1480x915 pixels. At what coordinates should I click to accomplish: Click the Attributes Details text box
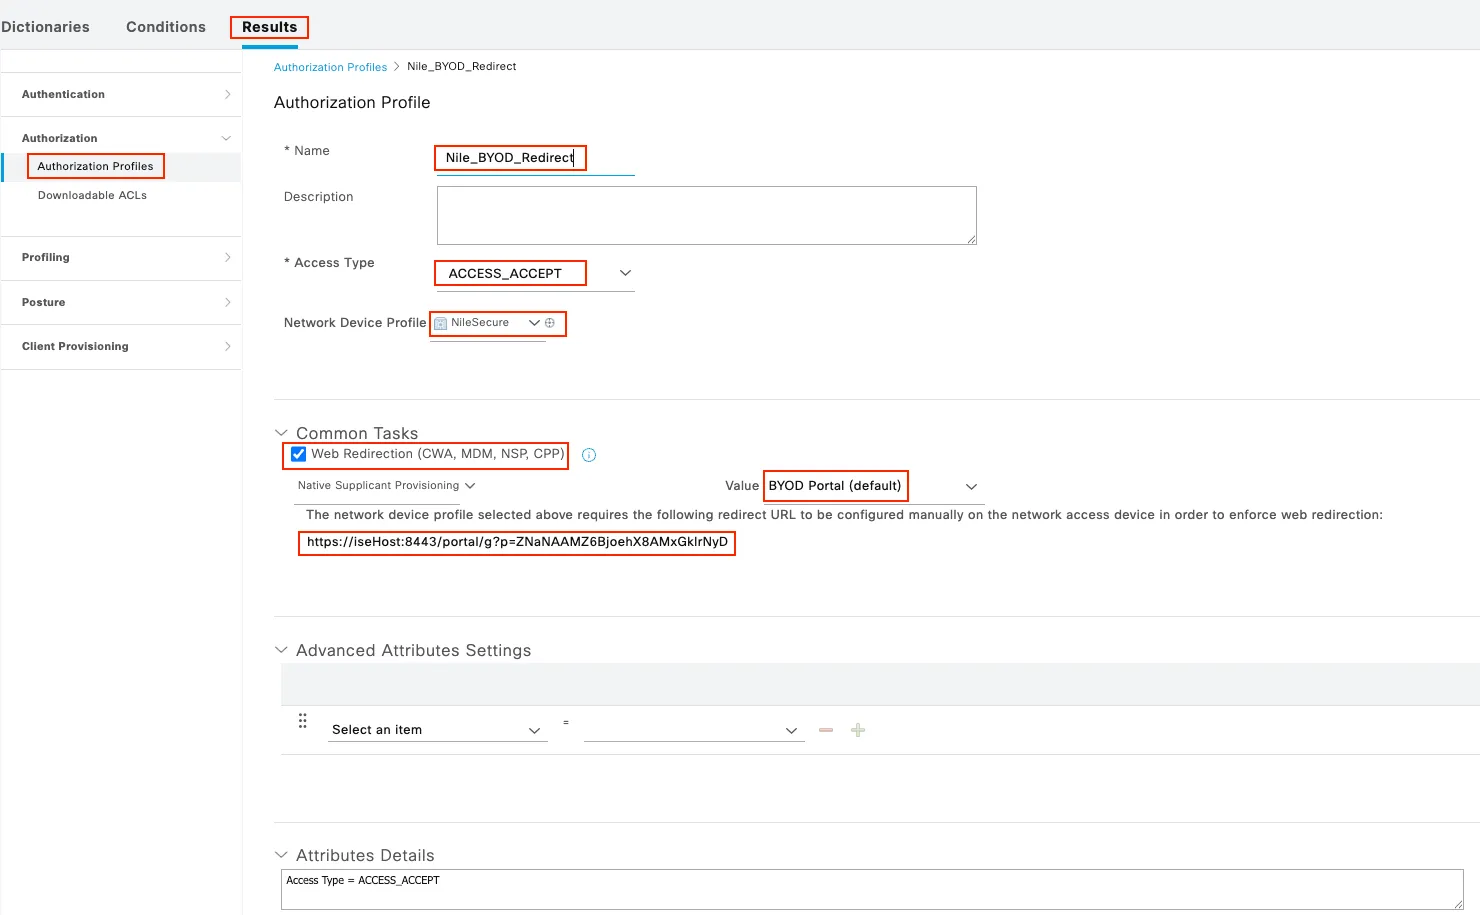(872, 889)
